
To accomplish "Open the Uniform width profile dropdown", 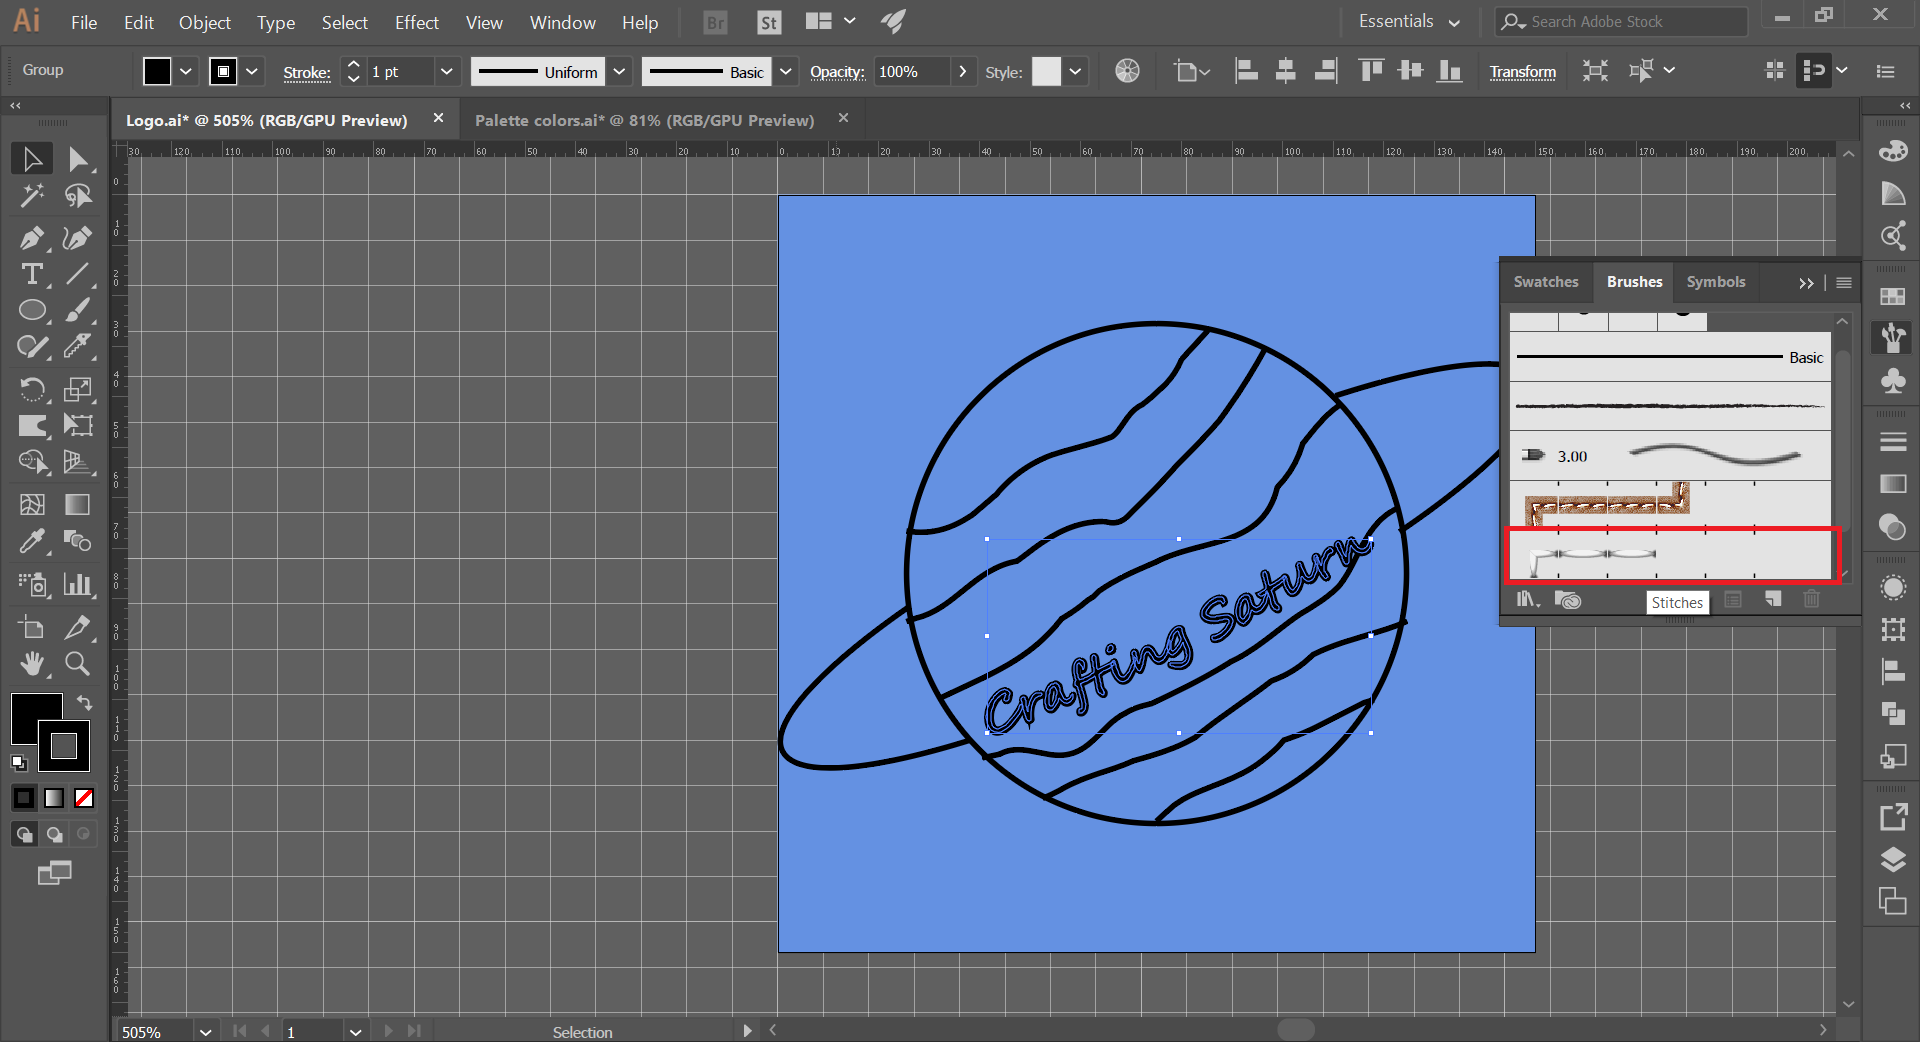I will coord(619,71).
